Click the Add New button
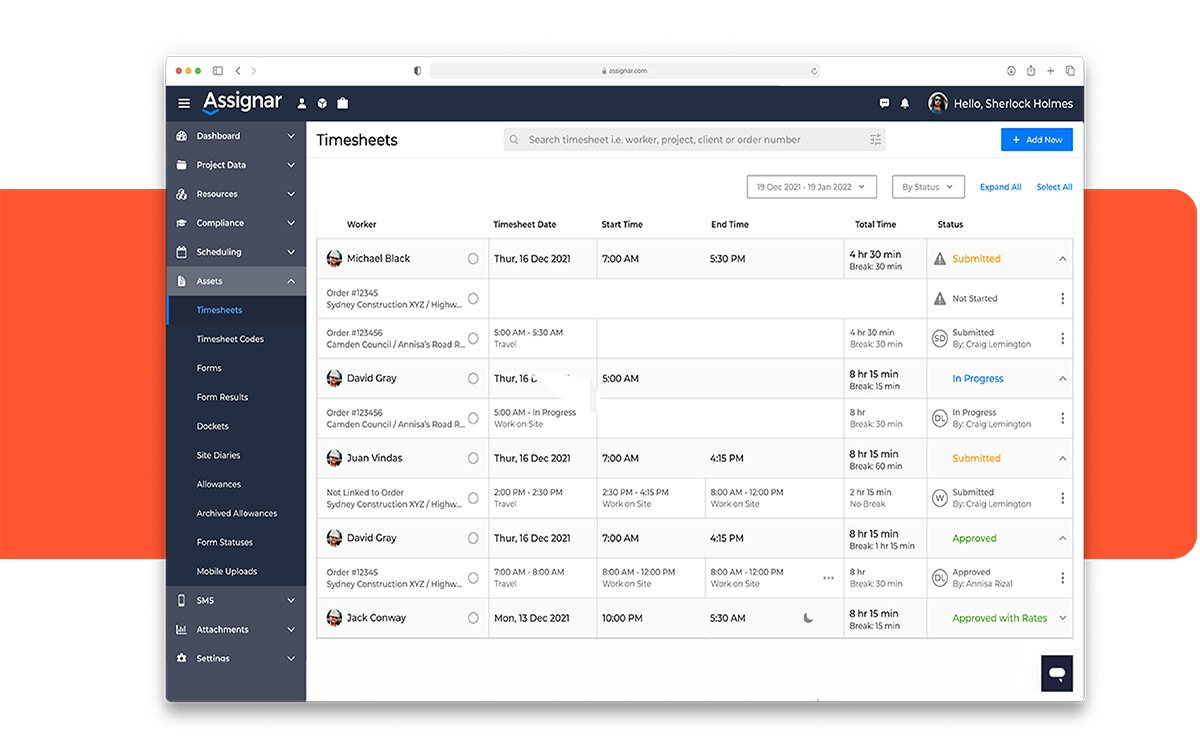This screenshot has width=1200, height=750. (x=1036, y=139)
